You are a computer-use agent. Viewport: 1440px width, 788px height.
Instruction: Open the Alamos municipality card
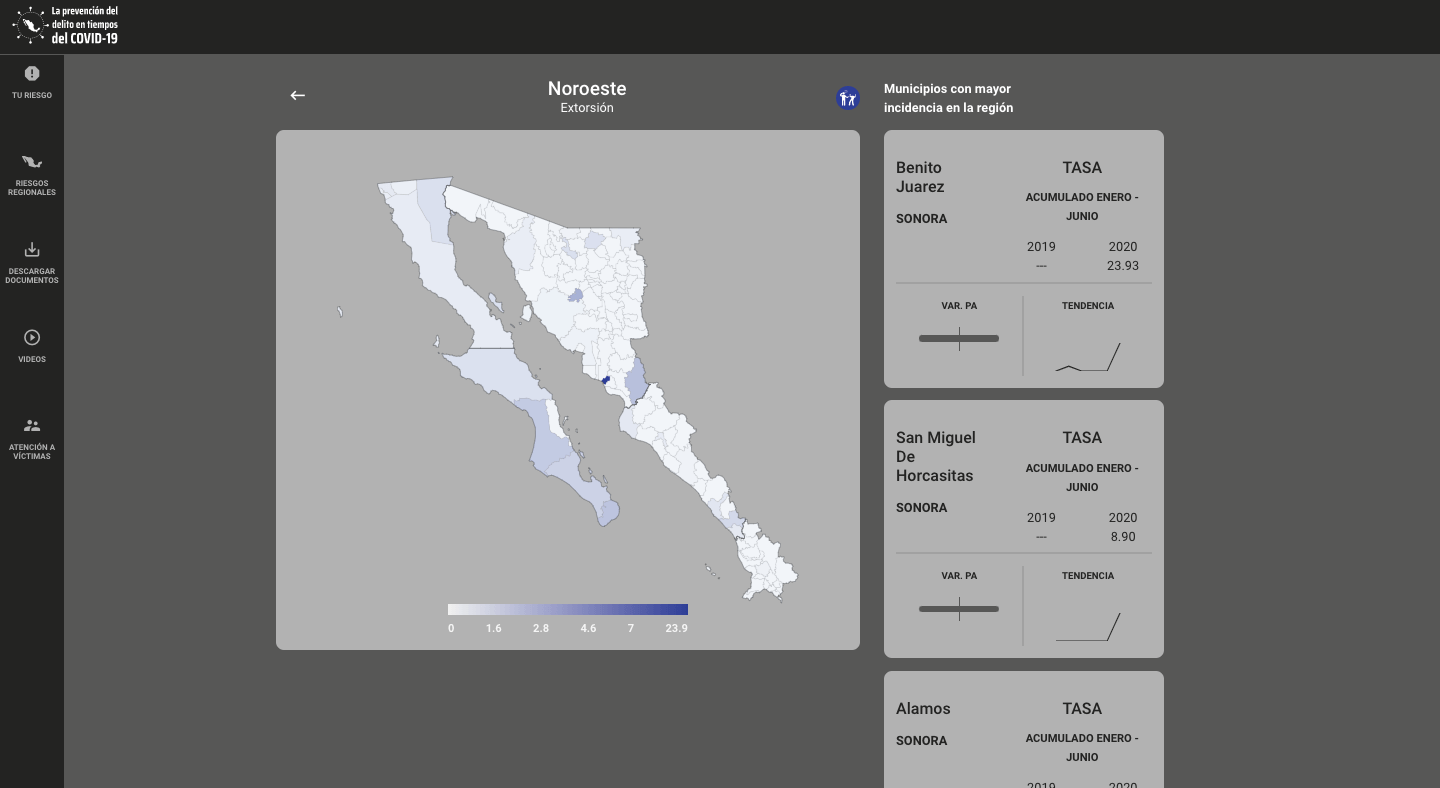(x=1023, y=728)
